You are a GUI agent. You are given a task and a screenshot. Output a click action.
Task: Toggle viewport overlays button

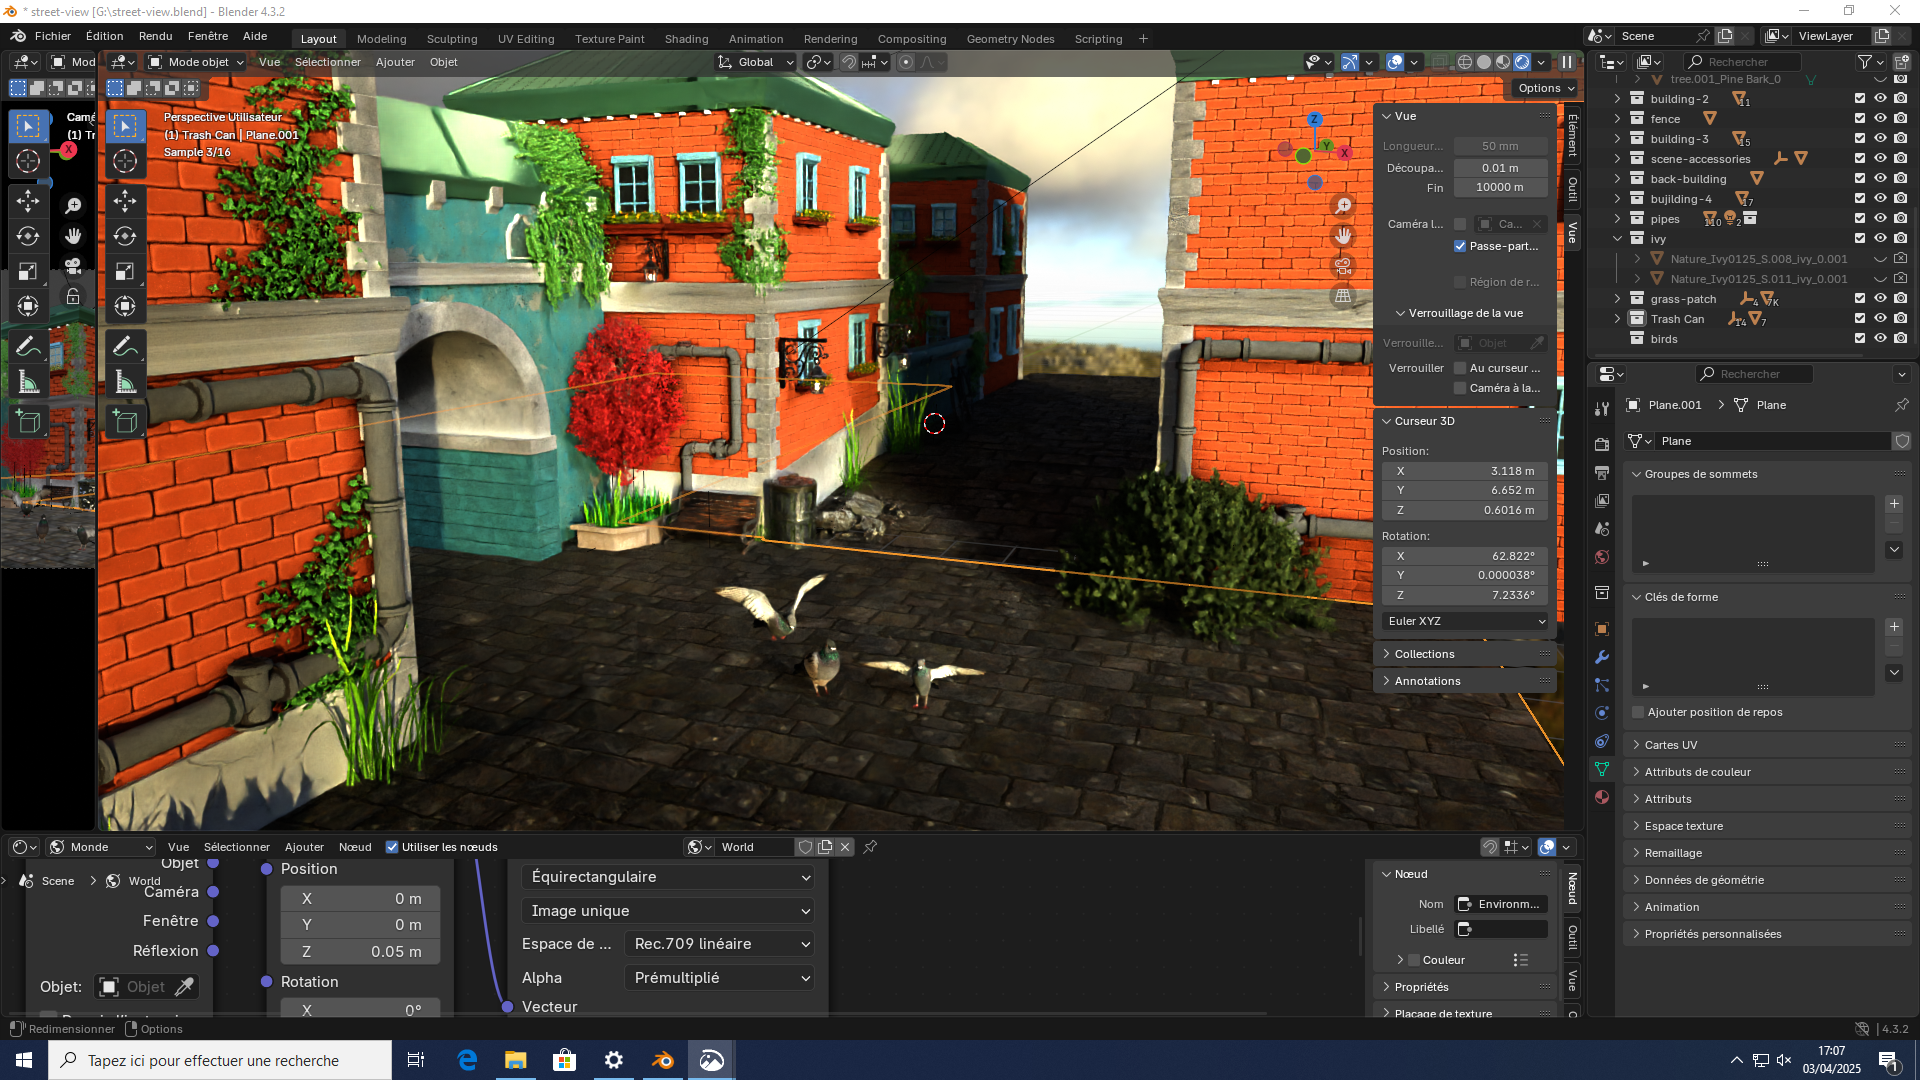click(1395, 62)
